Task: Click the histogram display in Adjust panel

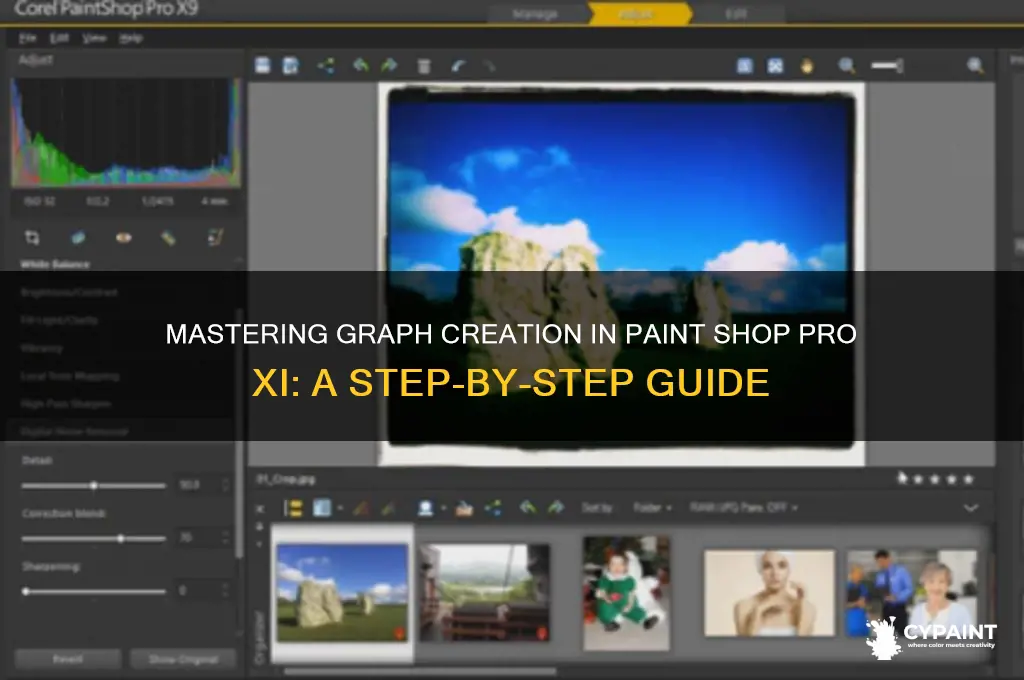Action: coord(125,133)
